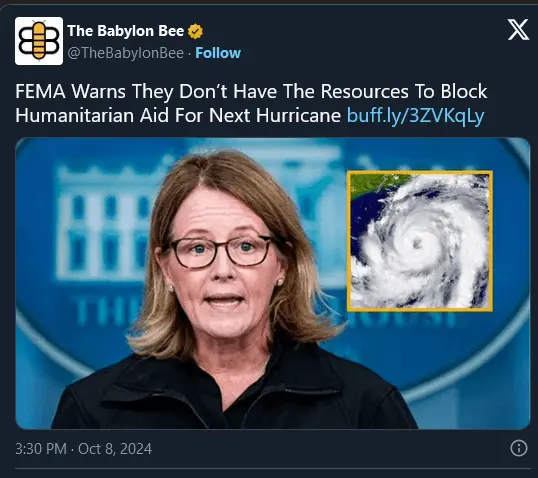Click the eye of the hurricane
Viewport: 538px width, 478px height.
[417, 243]
